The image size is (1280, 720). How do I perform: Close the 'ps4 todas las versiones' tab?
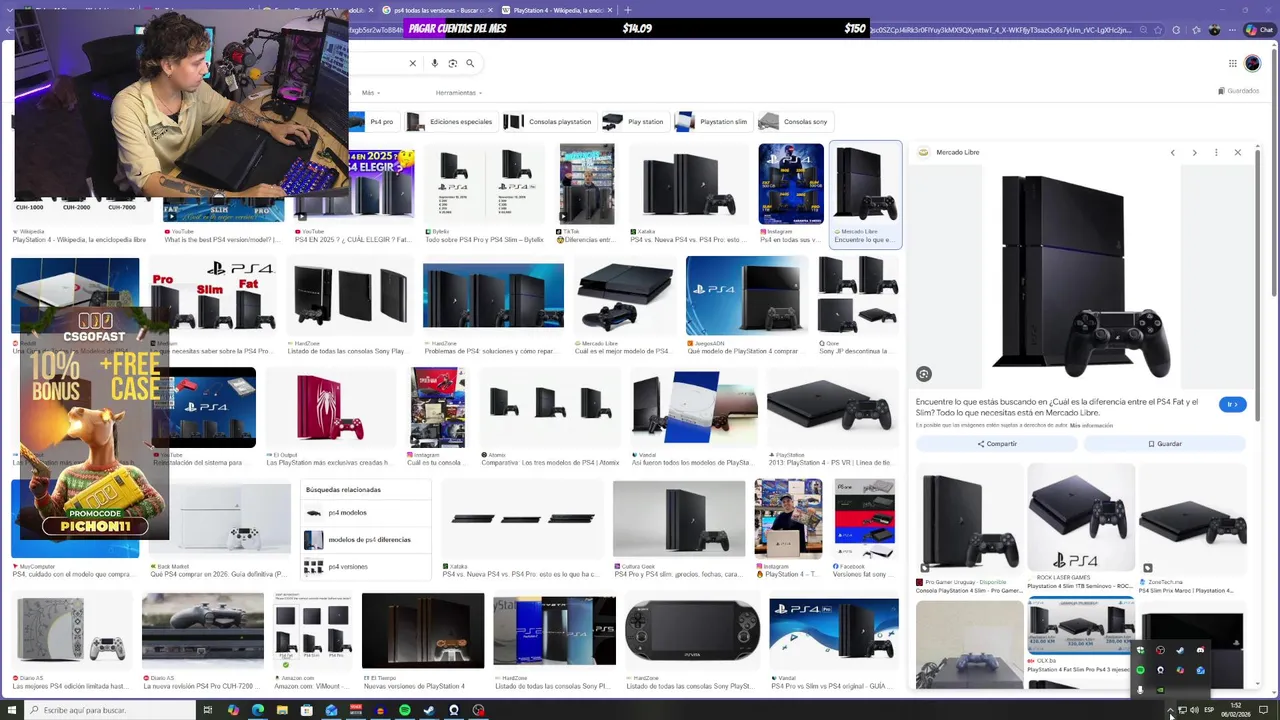493,10
